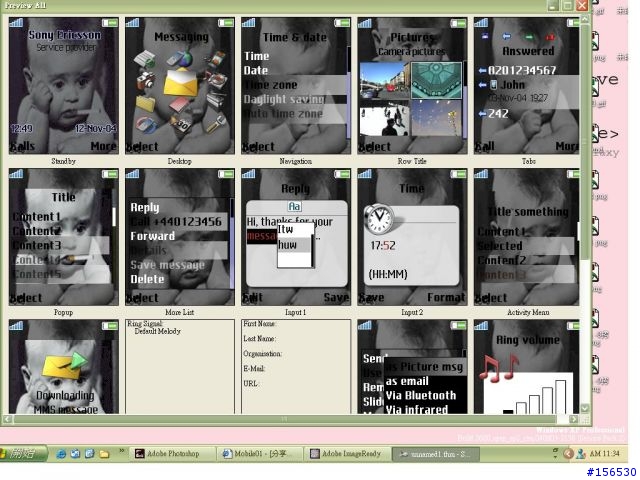
Task: Click the yellow envelope Messaging icon
Action: pyautogui.click(x=180, y=82)
